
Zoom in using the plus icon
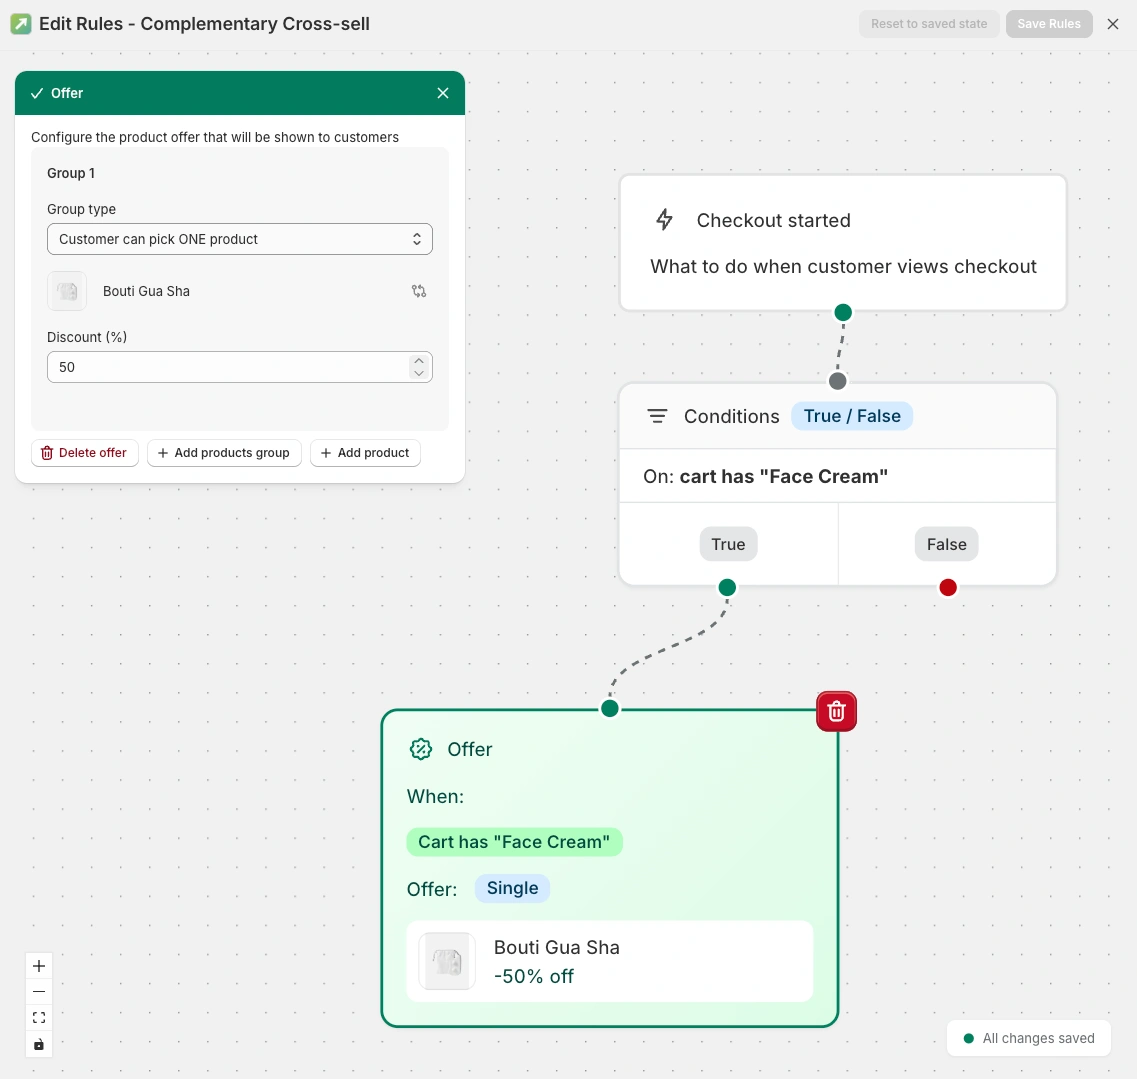(x=38, y=965)
